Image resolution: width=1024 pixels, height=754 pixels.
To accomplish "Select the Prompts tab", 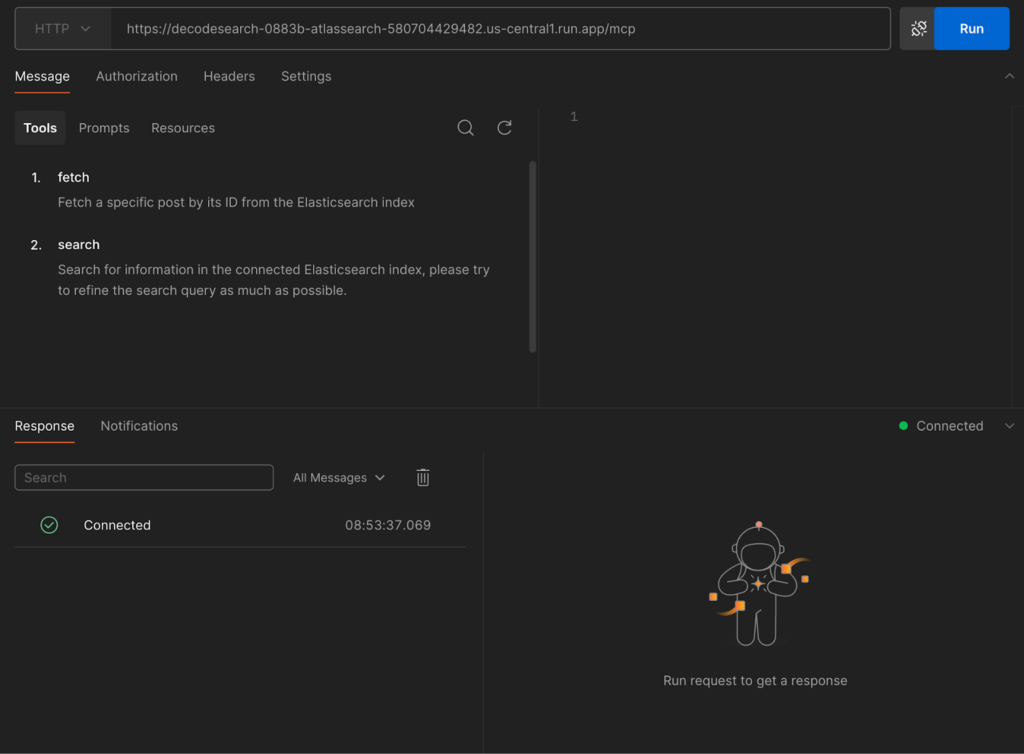I will tap(104, 128).
